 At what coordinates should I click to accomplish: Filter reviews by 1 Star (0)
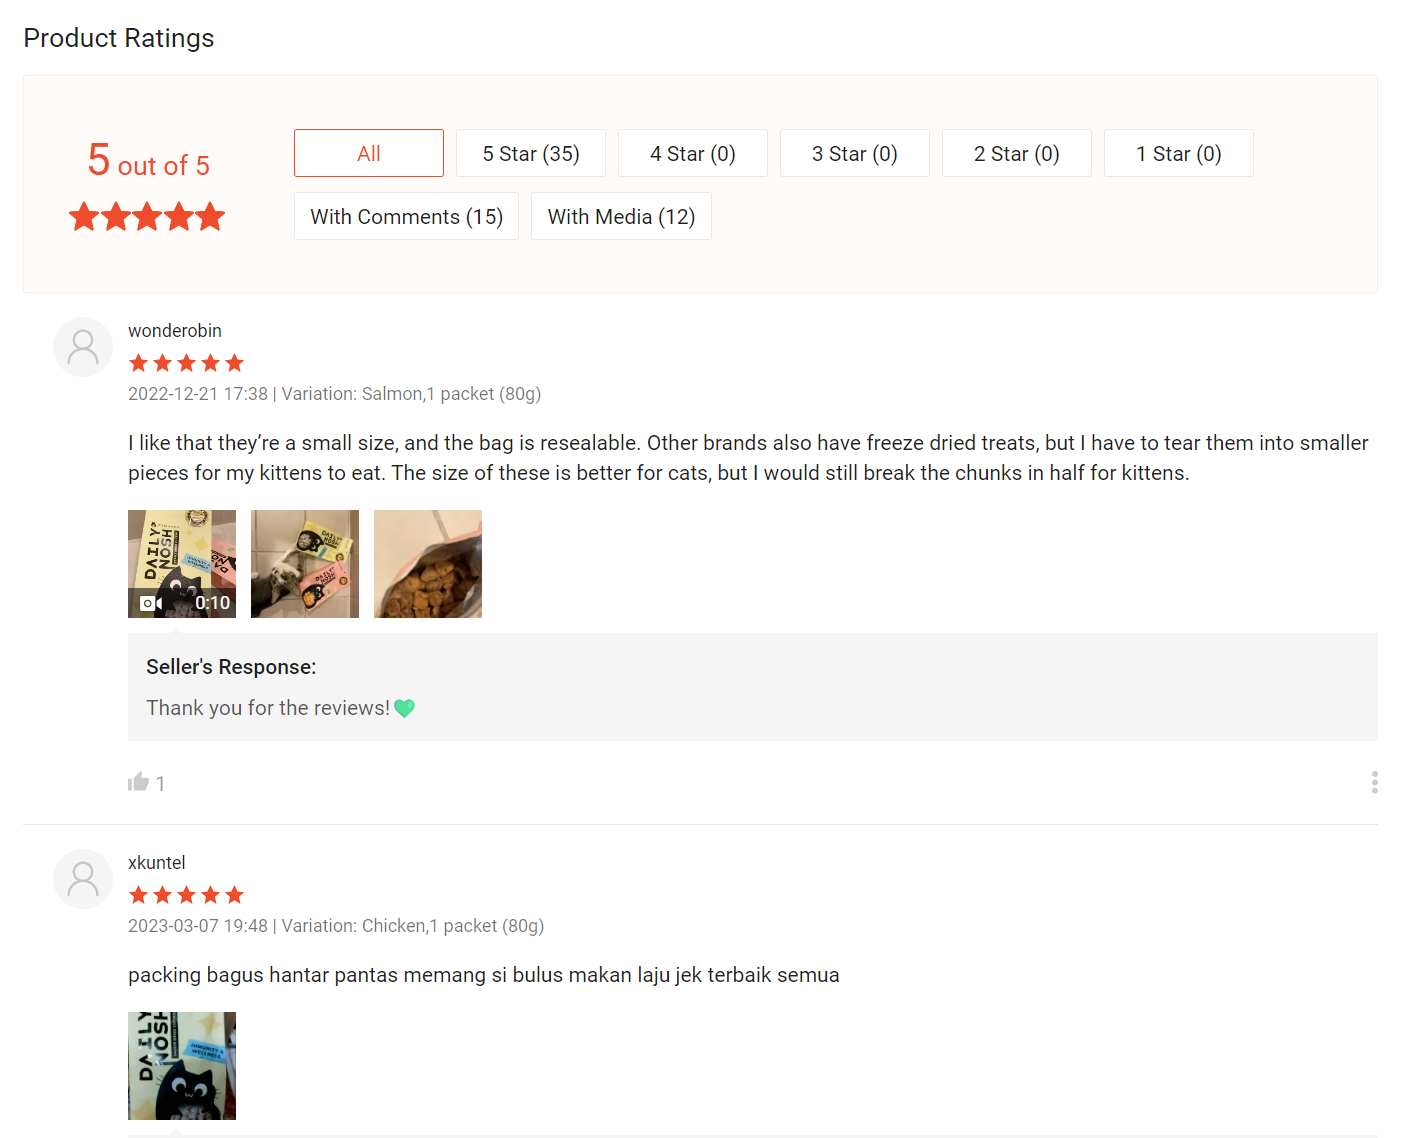click(1179, 153)
